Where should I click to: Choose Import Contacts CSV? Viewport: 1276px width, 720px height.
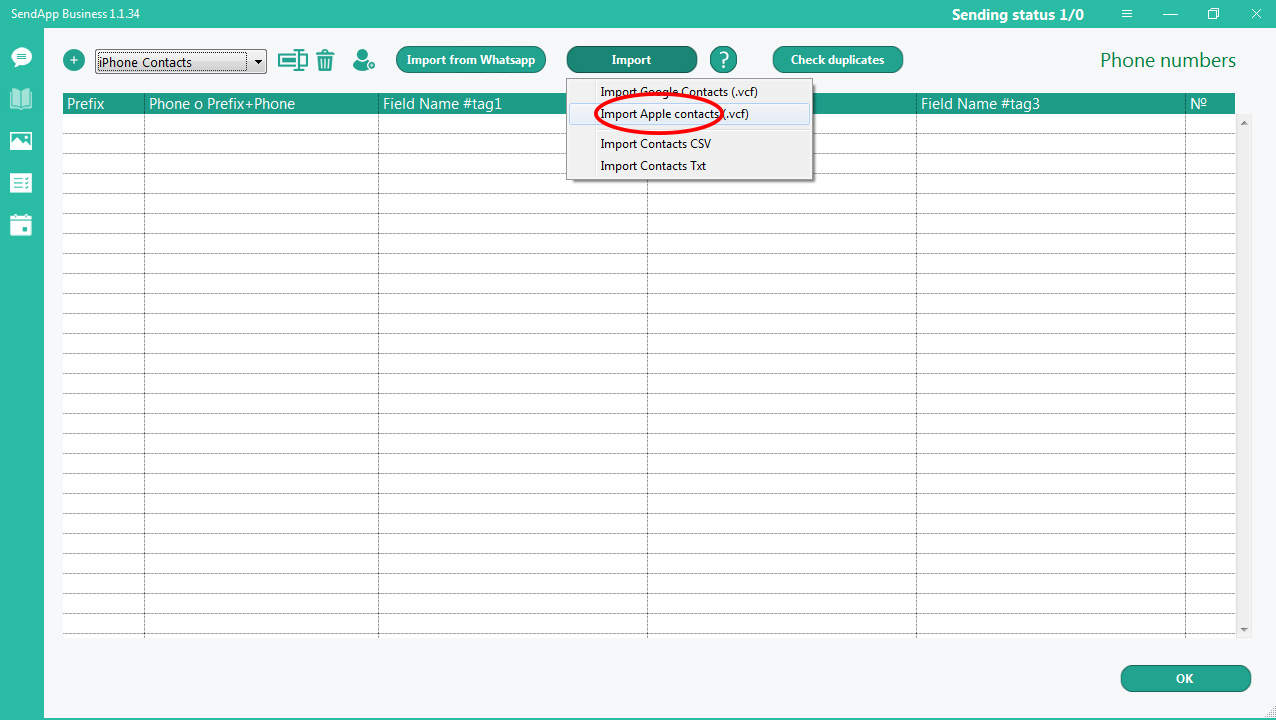tap(689, 144)
